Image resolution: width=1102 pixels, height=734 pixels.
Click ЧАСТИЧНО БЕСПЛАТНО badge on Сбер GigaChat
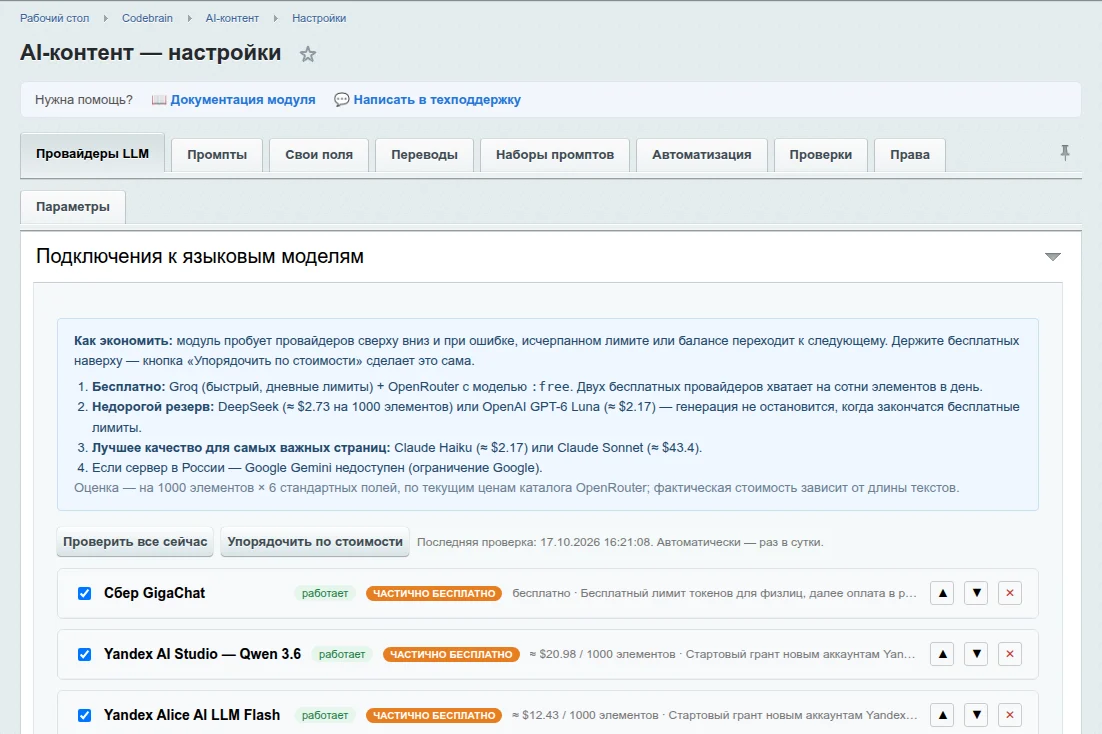(x=434, y=593)
